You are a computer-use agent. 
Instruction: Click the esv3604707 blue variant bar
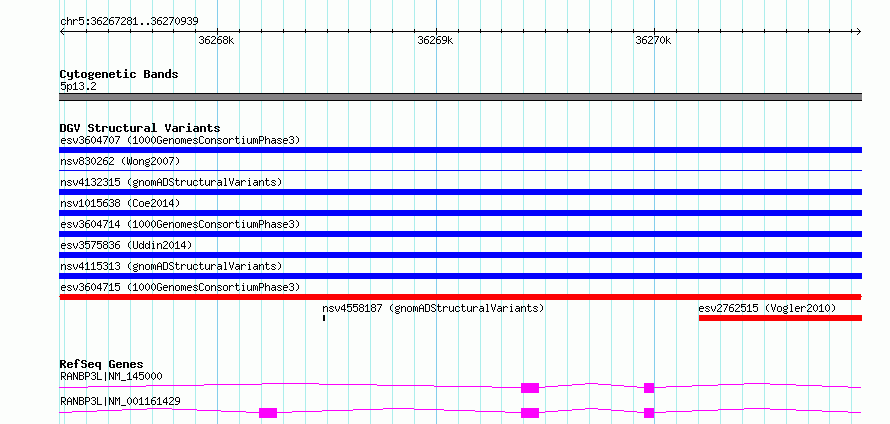(x=460, y=150)
